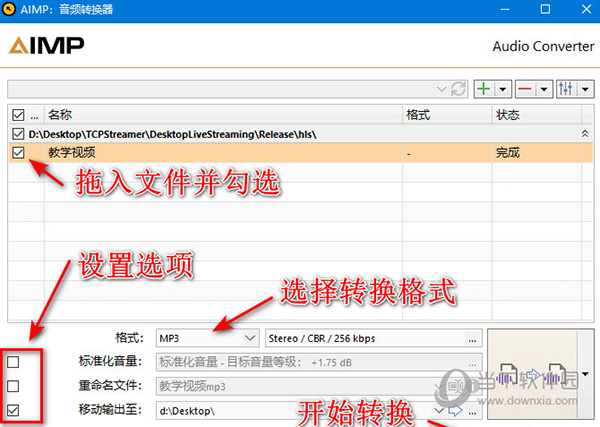600x427 pixels.
Task: Select the 教学视频 row name
Action: (x=72, y=153)
